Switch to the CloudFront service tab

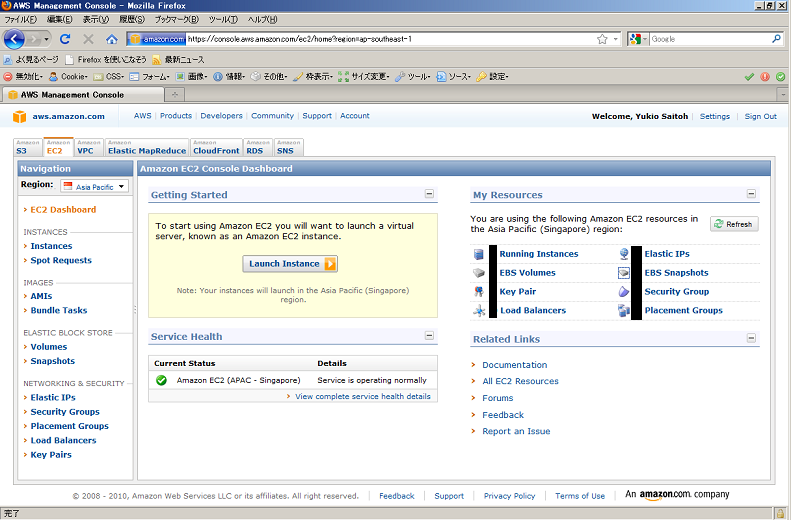[216, 148]
